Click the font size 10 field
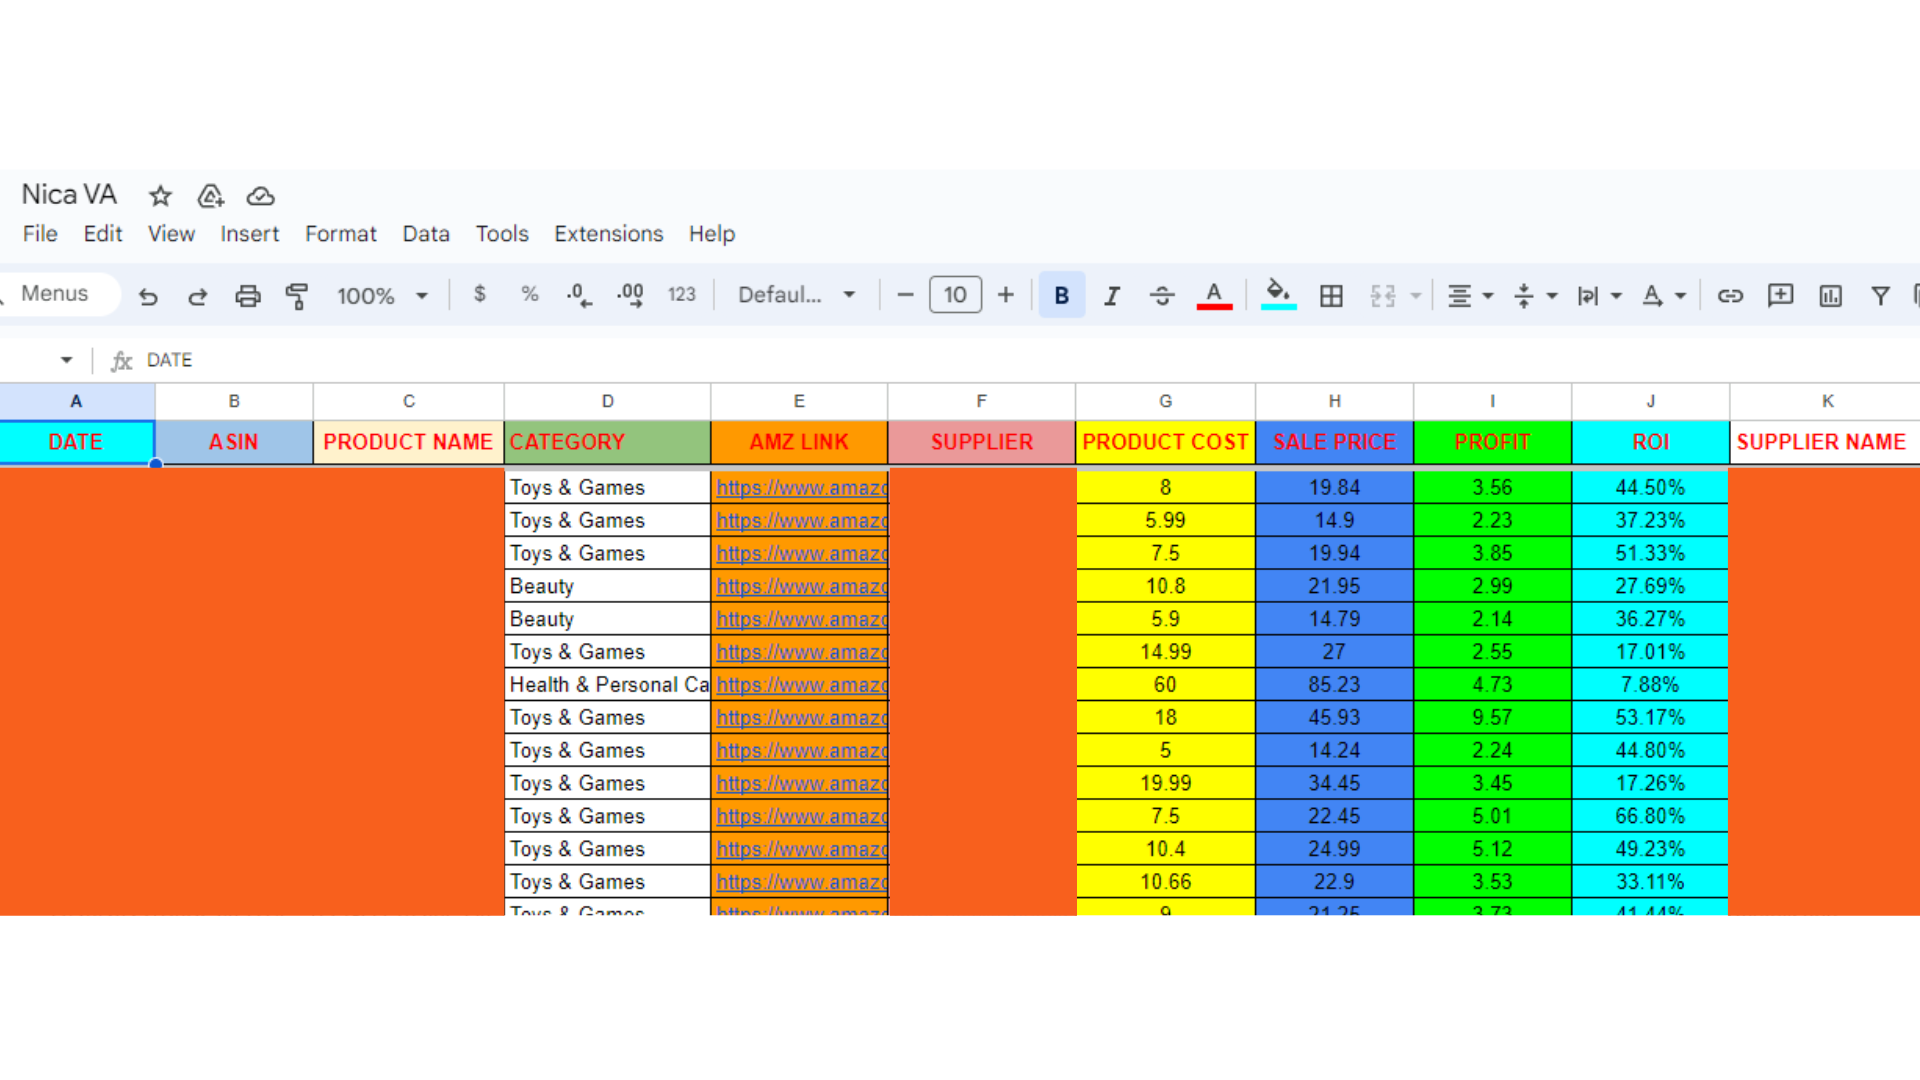The width and height of the screenshot is (1920, 1080). point(955,295)
